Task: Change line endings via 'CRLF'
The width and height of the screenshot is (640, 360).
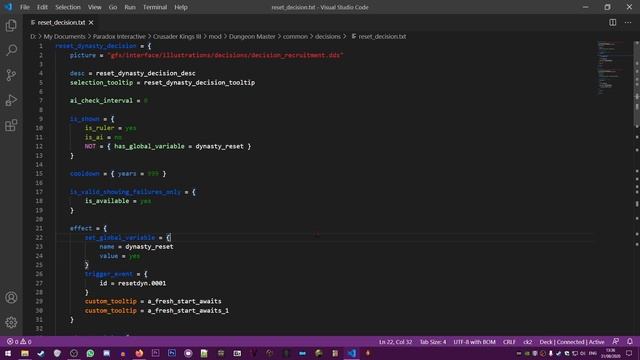Action: (509, 342)
